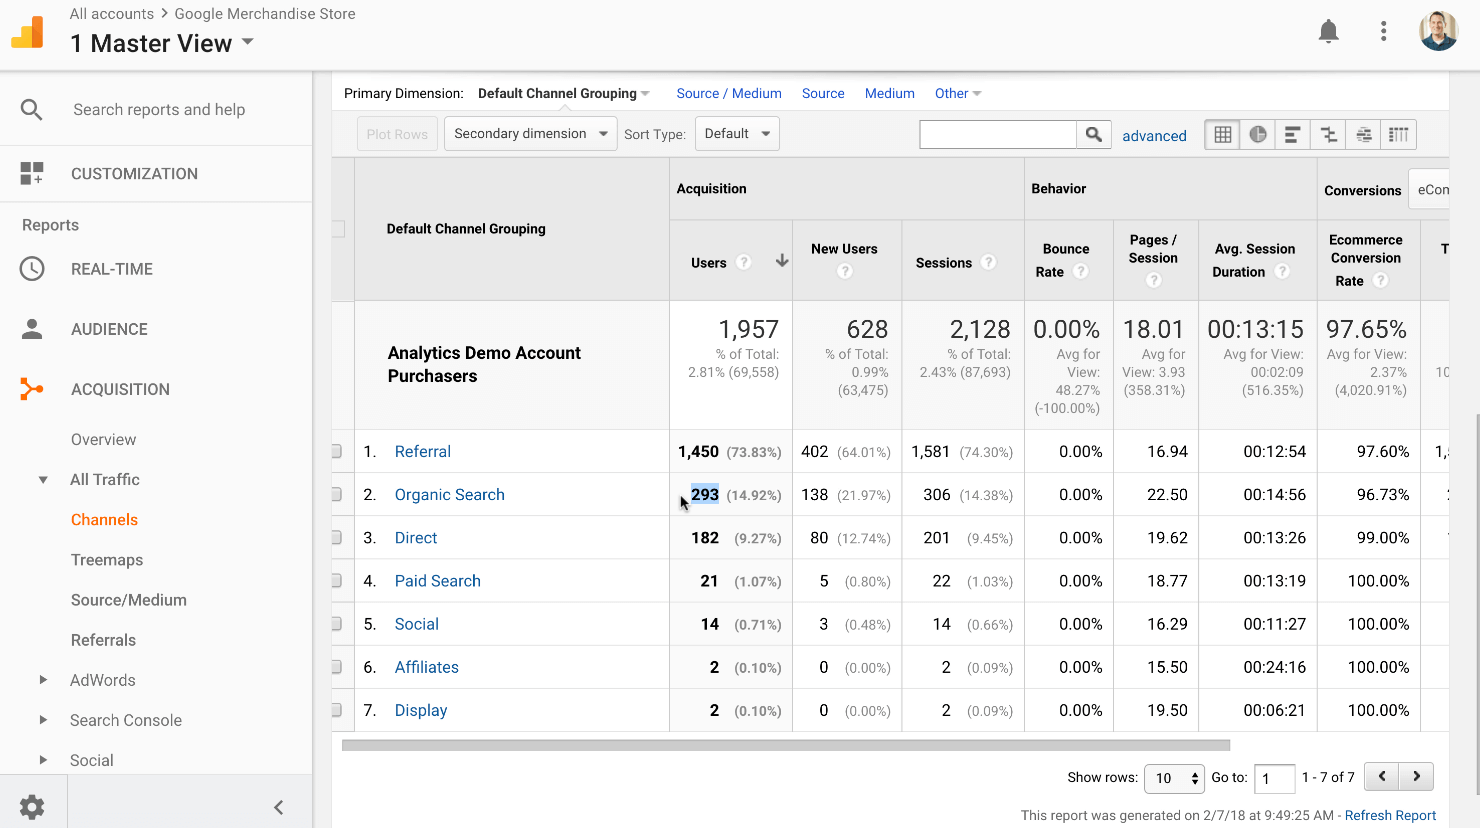Tick the checkbox for the Referral row
The image size is (1480, 828).
tap(337, 451)
